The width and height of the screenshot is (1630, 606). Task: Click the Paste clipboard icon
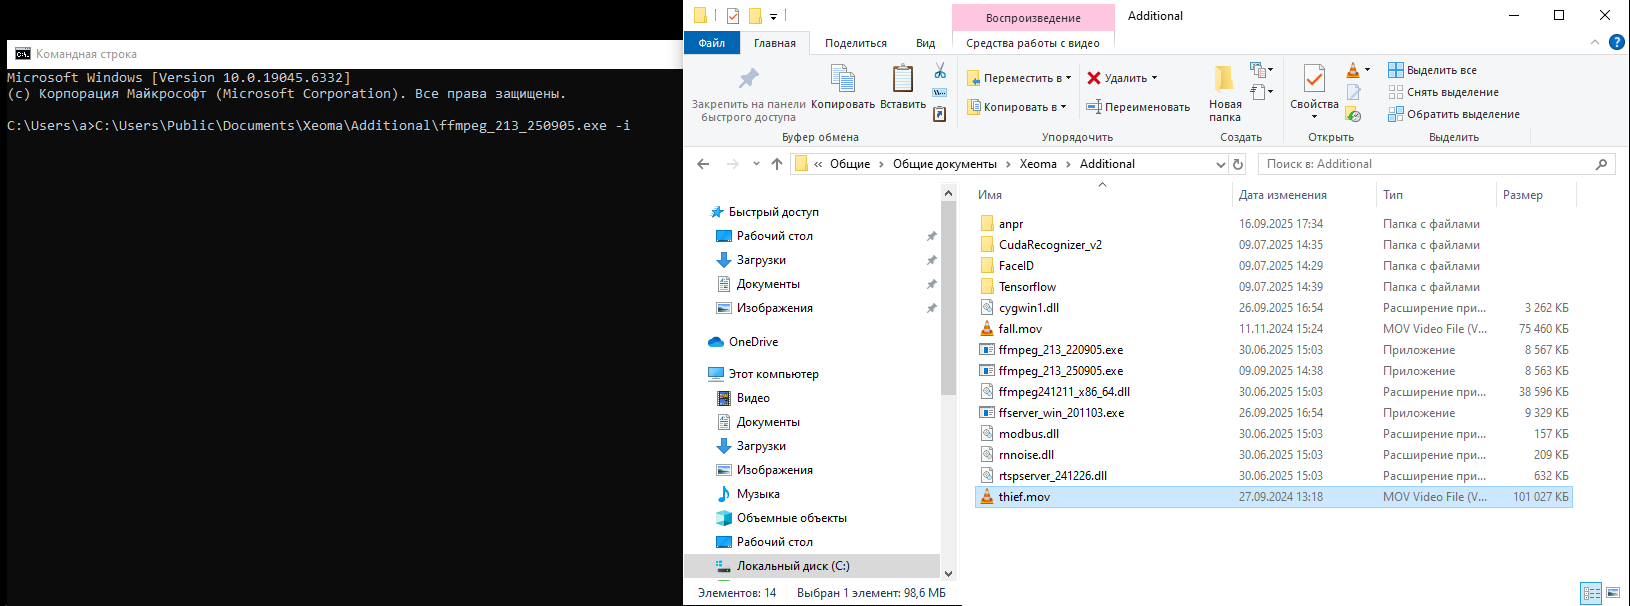902,80
